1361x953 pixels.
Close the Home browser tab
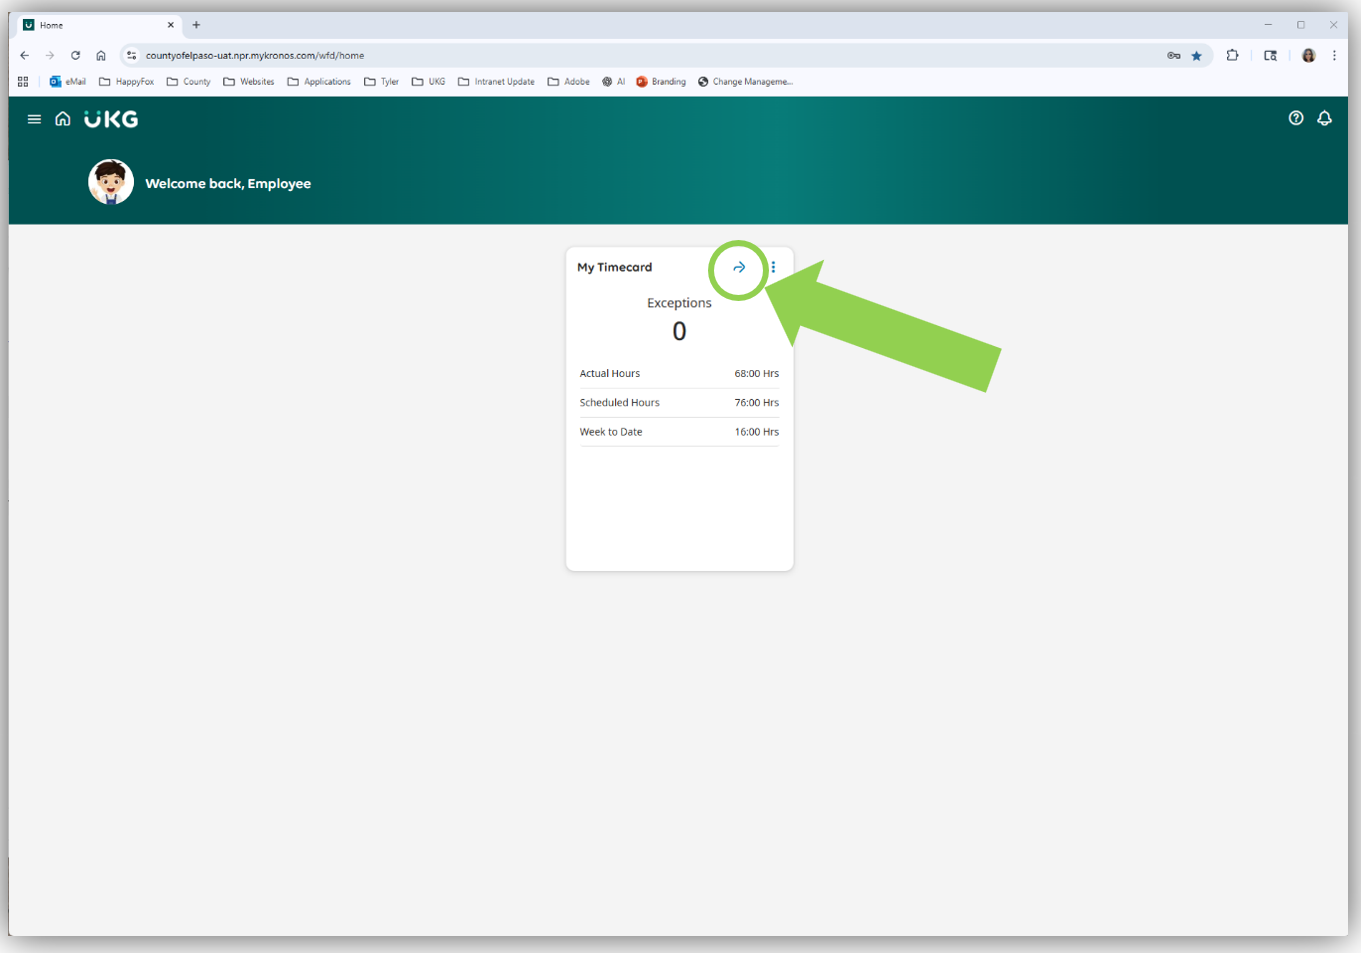171,25
